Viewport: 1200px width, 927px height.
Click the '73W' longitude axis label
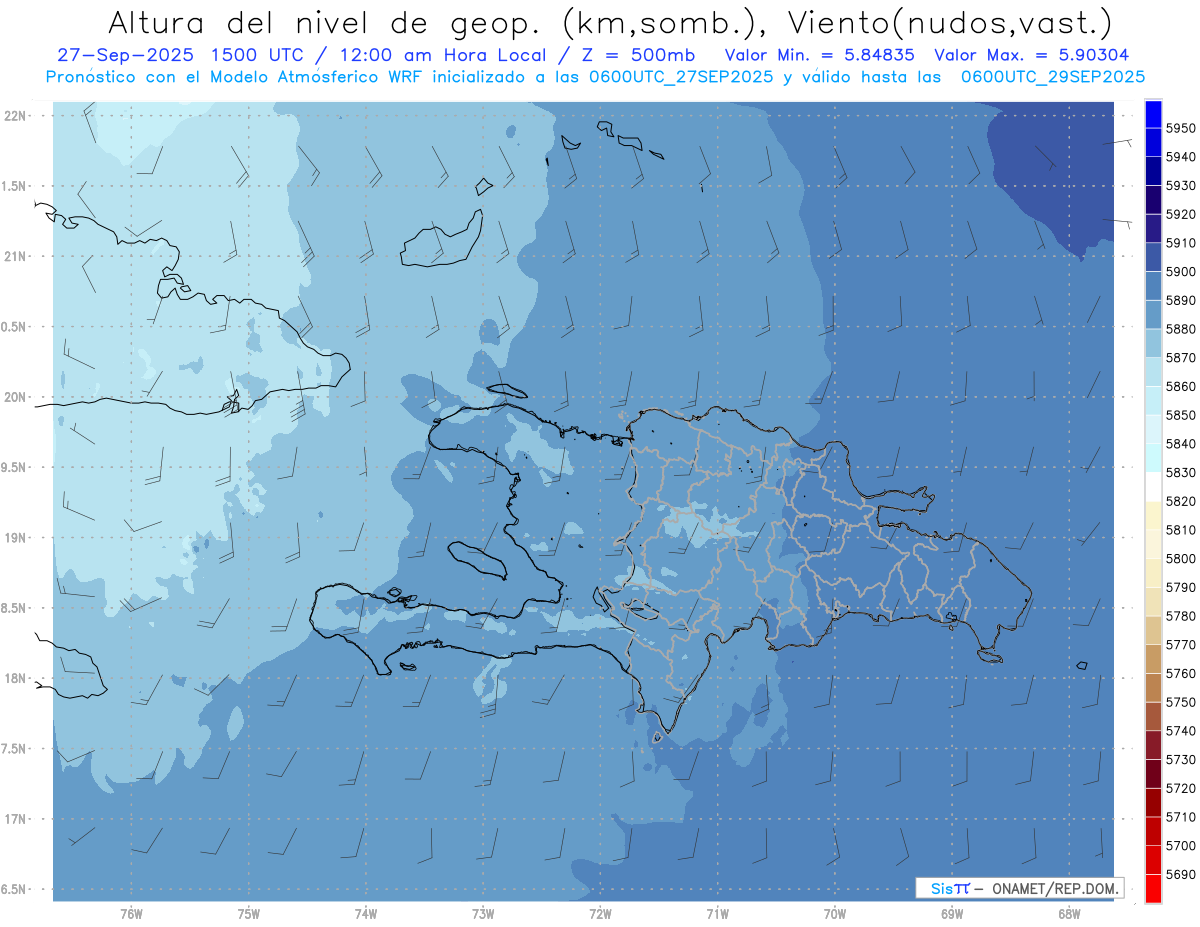483,913
